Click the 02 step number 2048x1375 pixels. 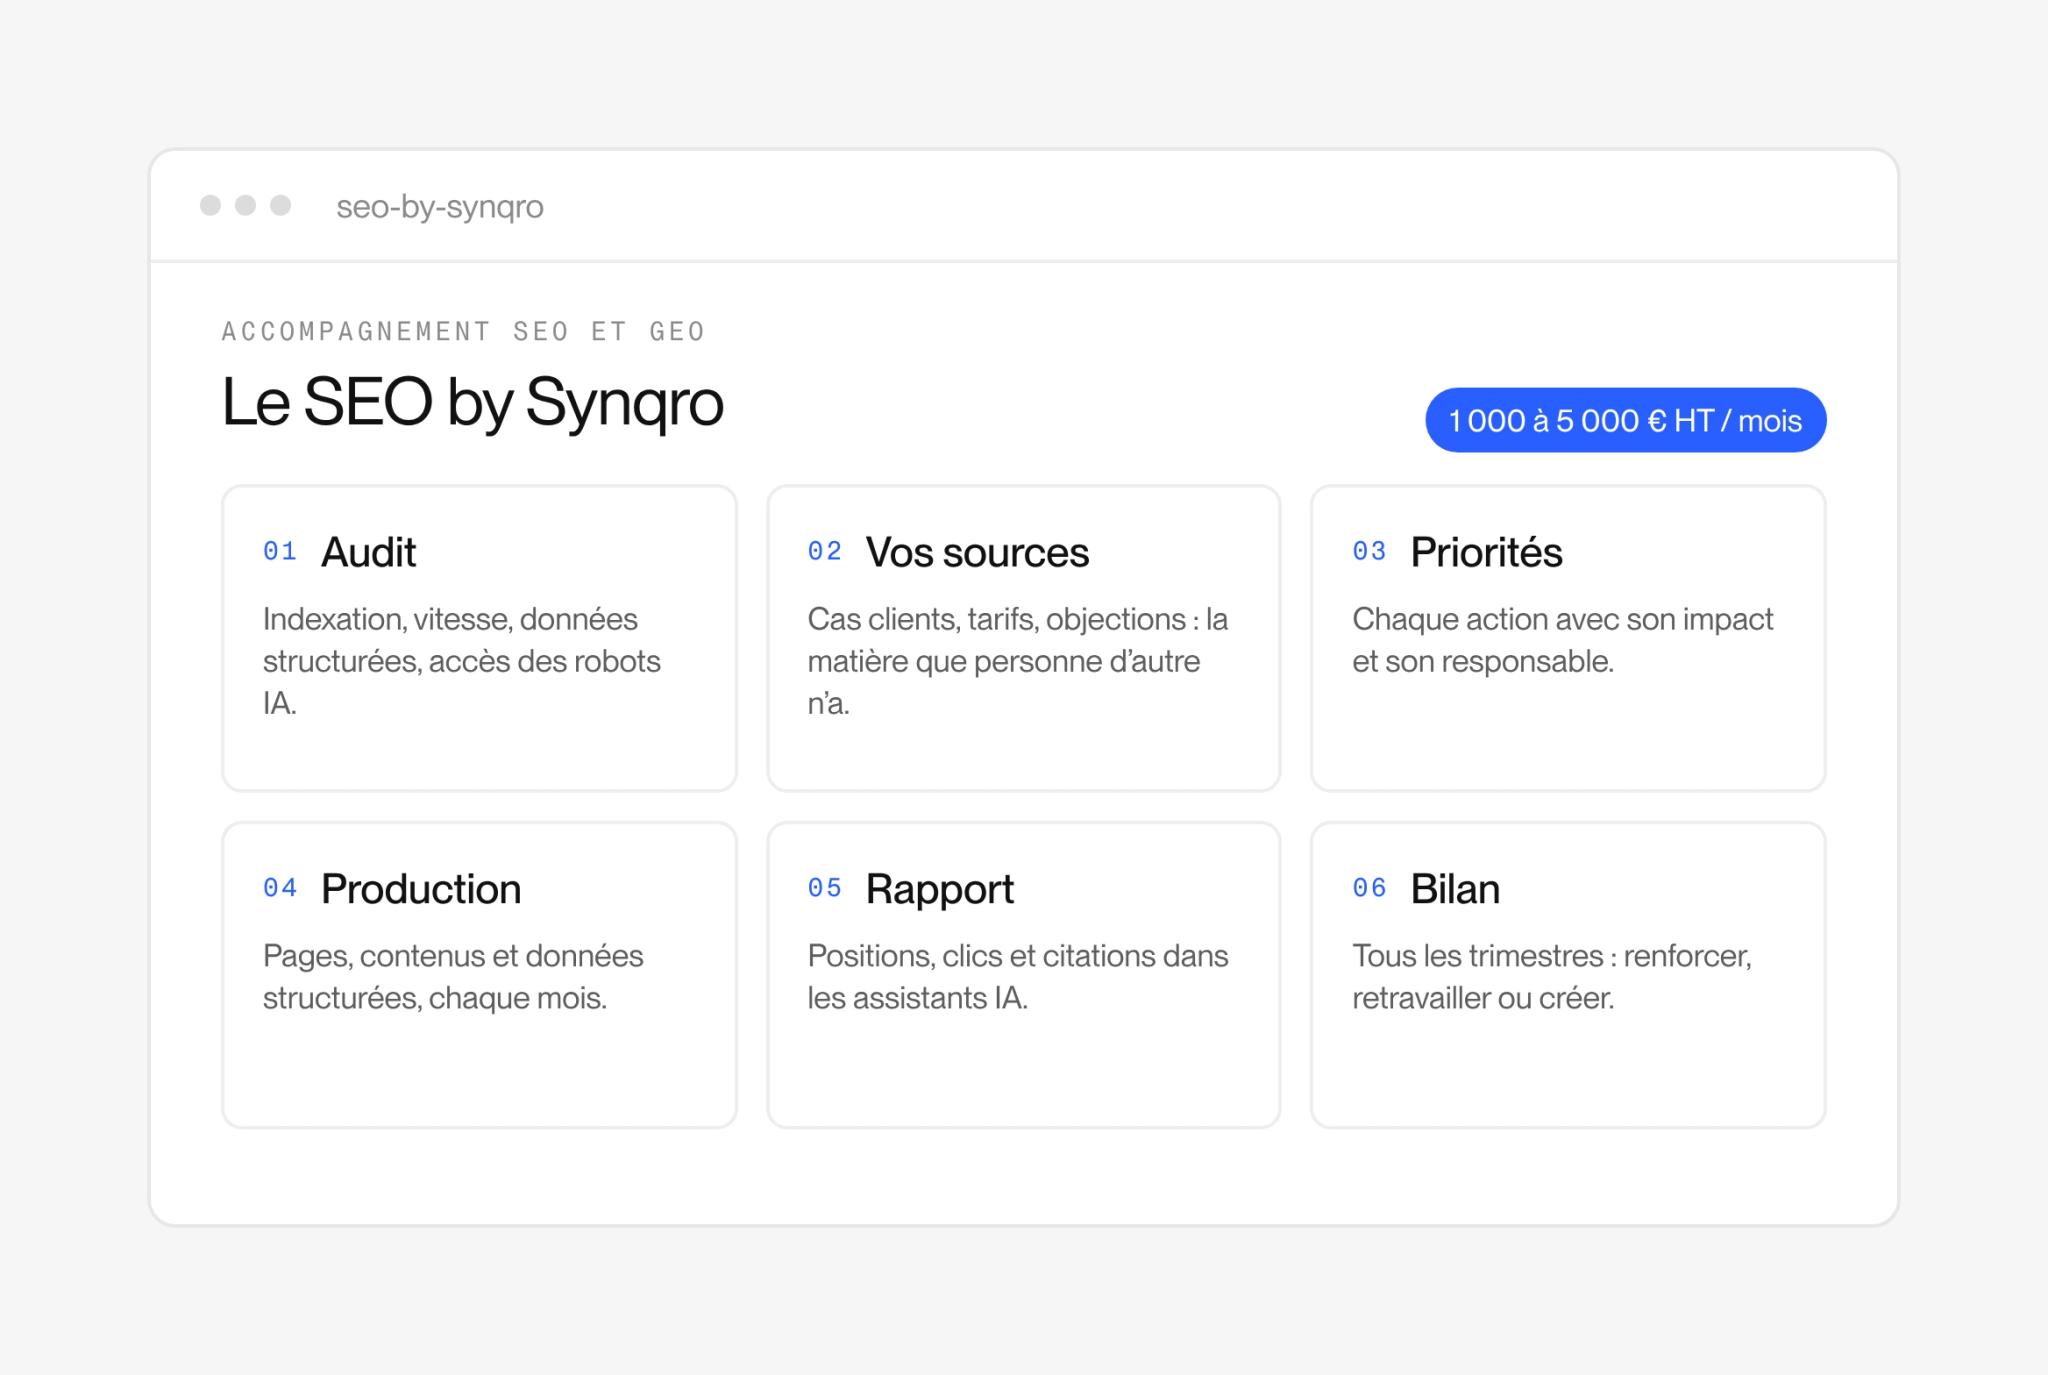pyautogui.click(x=825, y=551)
